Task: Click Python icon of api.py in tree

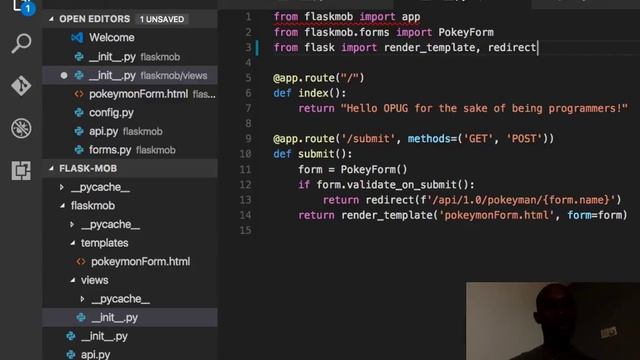Action: pos(71,354)
